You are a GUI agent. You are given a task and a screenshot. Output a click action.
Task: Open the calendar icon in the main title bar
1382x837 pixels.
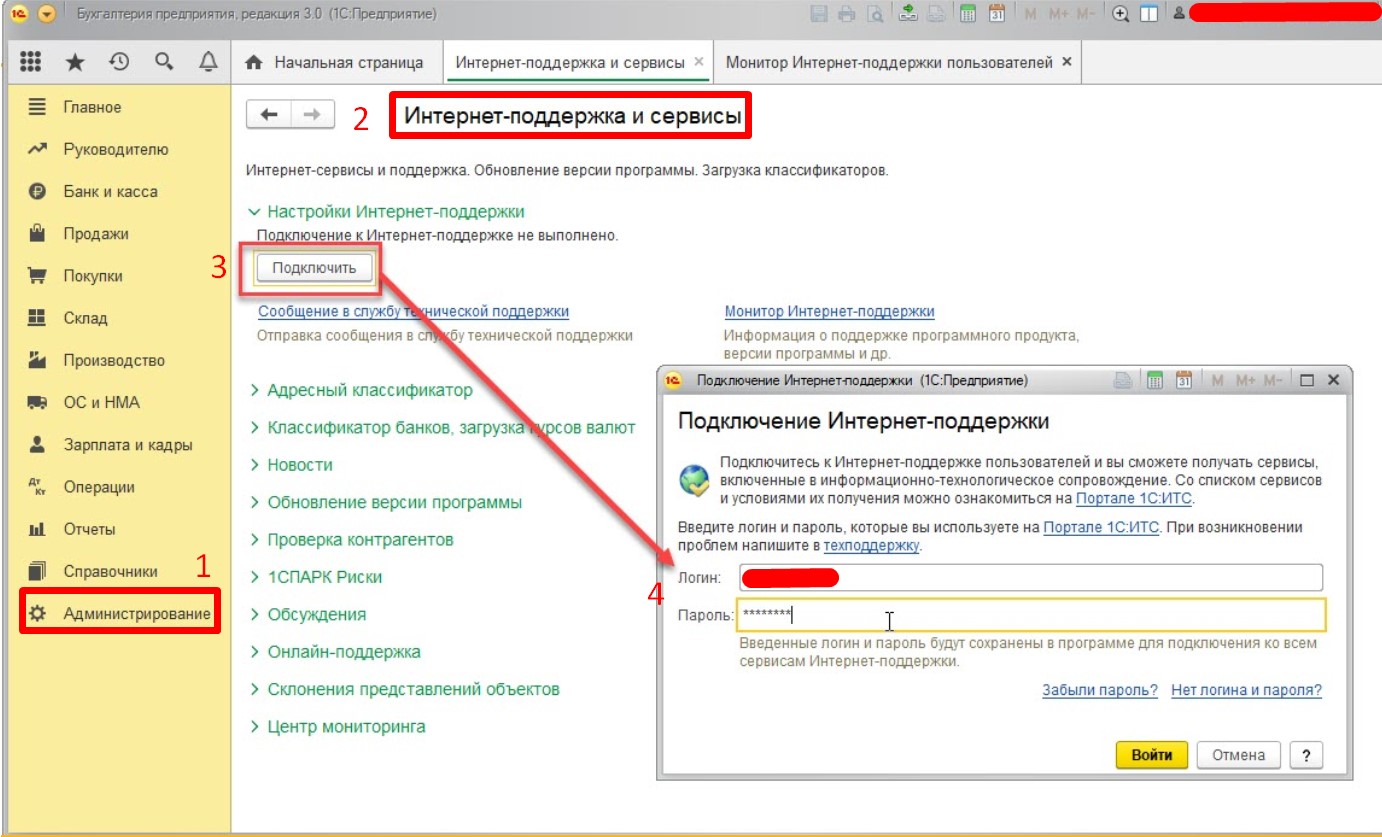coord(996,14)
